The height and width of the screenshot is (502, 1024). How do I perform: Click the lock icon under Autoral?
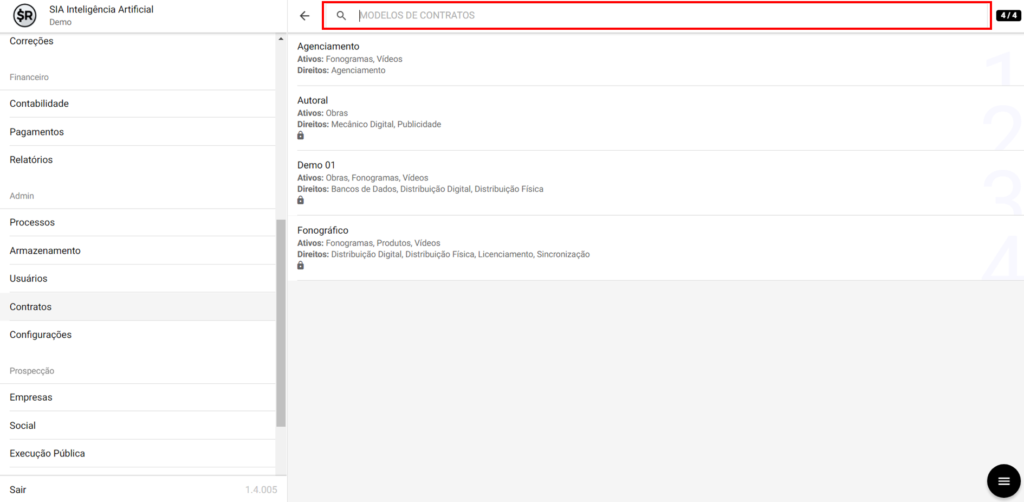click(x=301, y=135)
